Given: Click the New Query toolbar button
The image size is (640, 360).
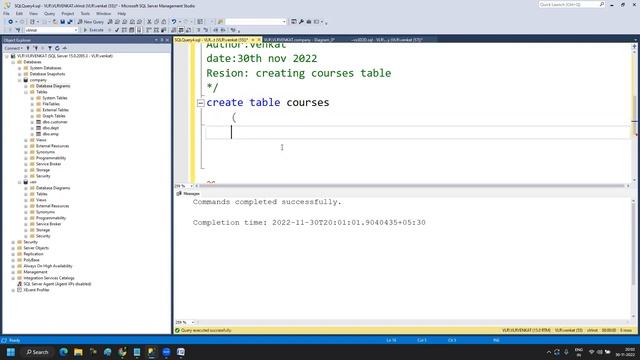Looking at the screenshot, I should pyautogui.click(x=91, y=22).
